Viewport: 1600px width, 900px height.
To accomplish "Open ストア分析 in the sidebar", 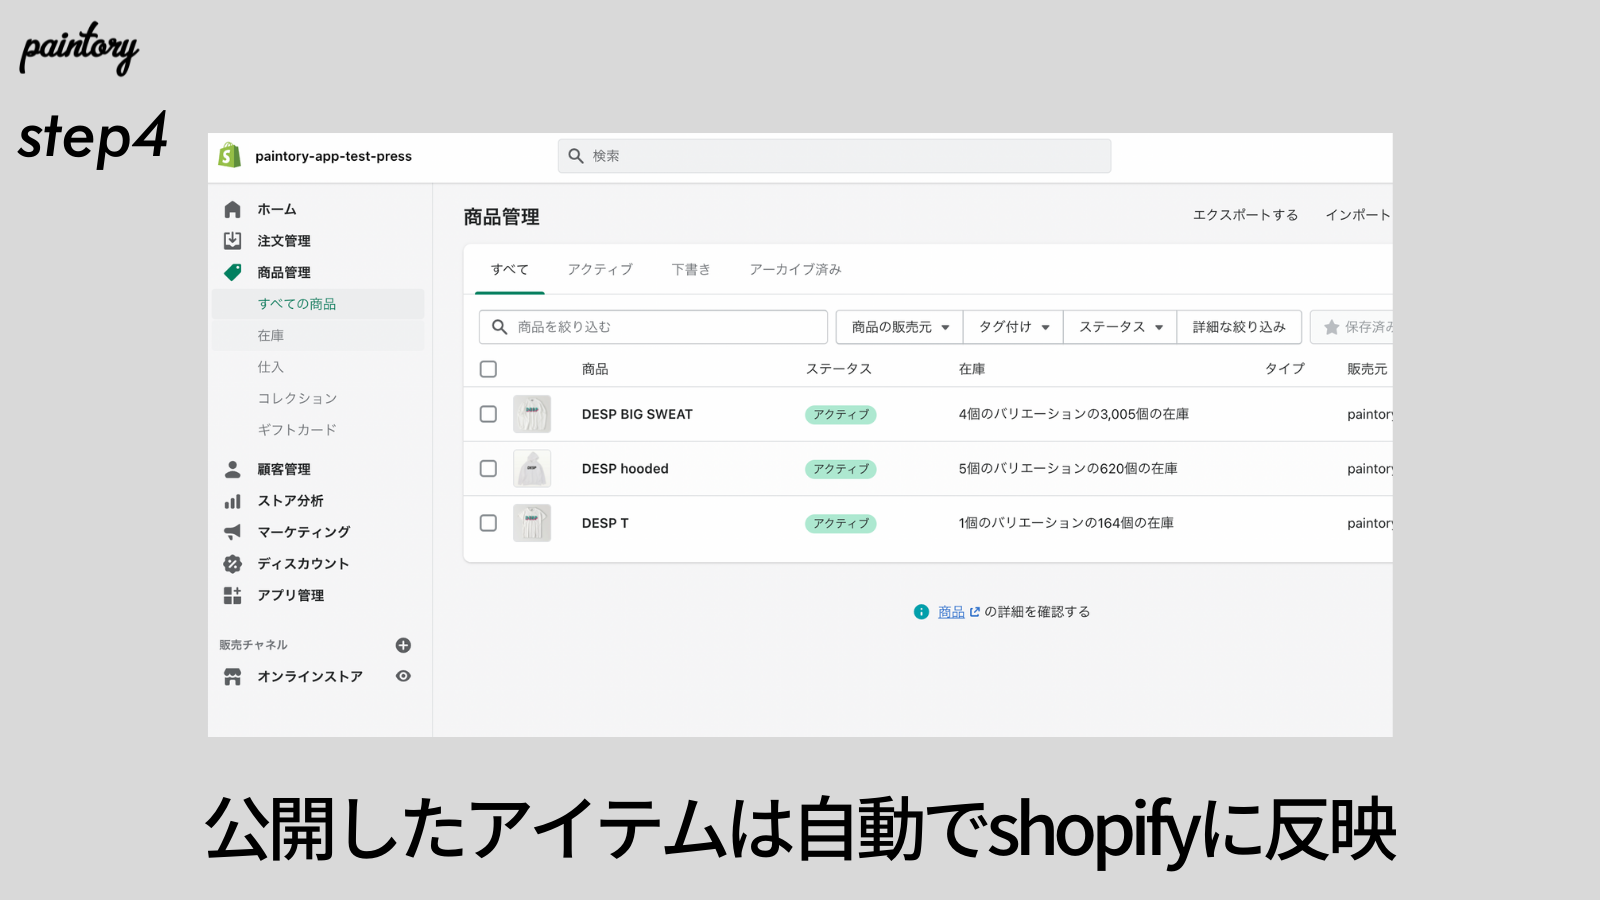I will pos(290,501).
